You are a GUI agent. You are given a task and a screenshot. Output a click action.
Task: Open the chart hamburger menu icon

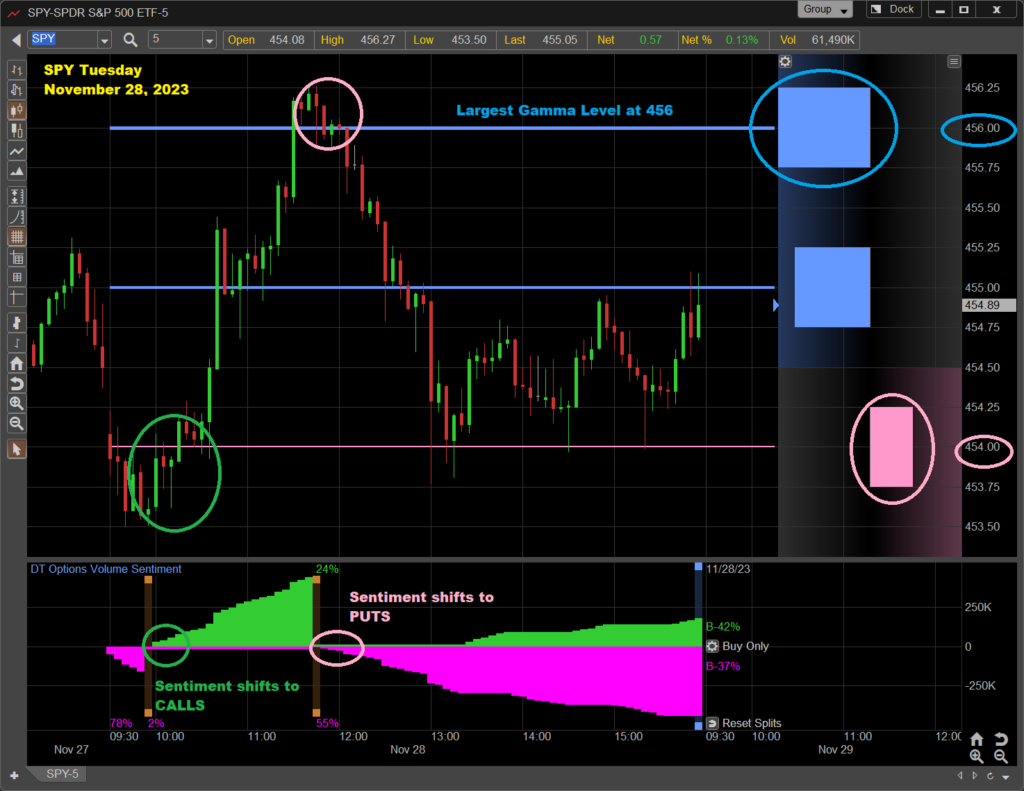[954, 62]
